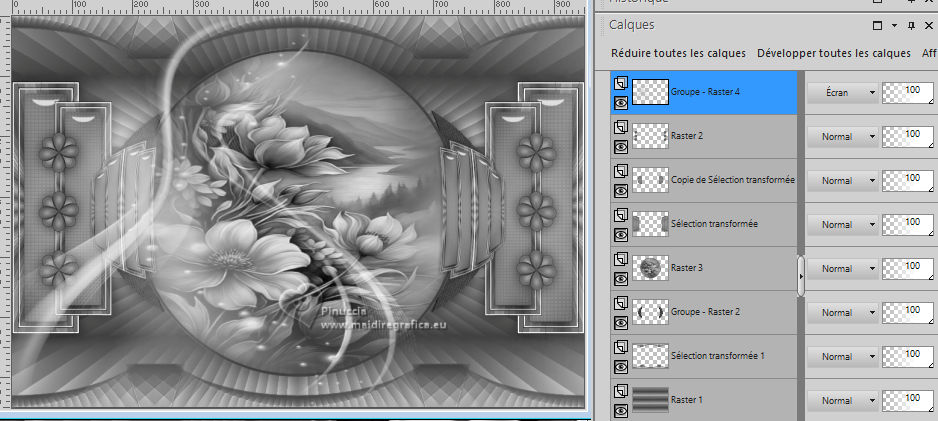This screenshot has width=938, height=421.
Task: Click layer type icon beside the Sélection transformée name
Action: (x=620, y=215)
